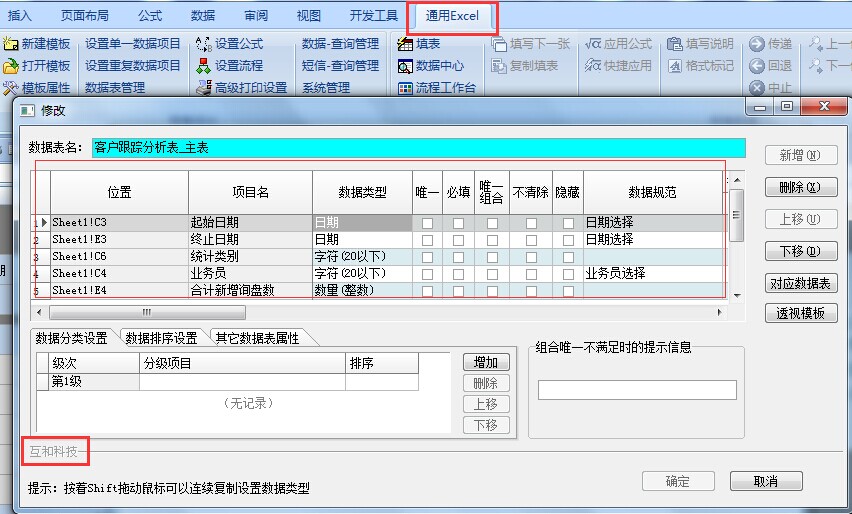852x514 pixels.
Task: Open 数据类型 cell for 终止日期 row
Action: pyautogui.click(x=362, y=240)
